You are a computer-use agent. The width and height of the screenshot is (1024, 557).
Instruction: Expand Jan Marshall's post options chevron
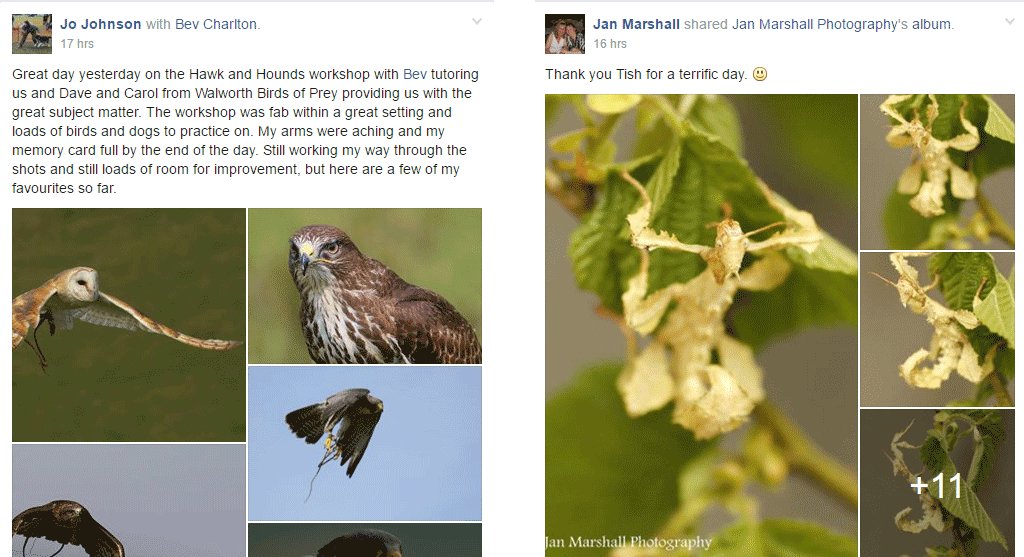pos(1009,21)
